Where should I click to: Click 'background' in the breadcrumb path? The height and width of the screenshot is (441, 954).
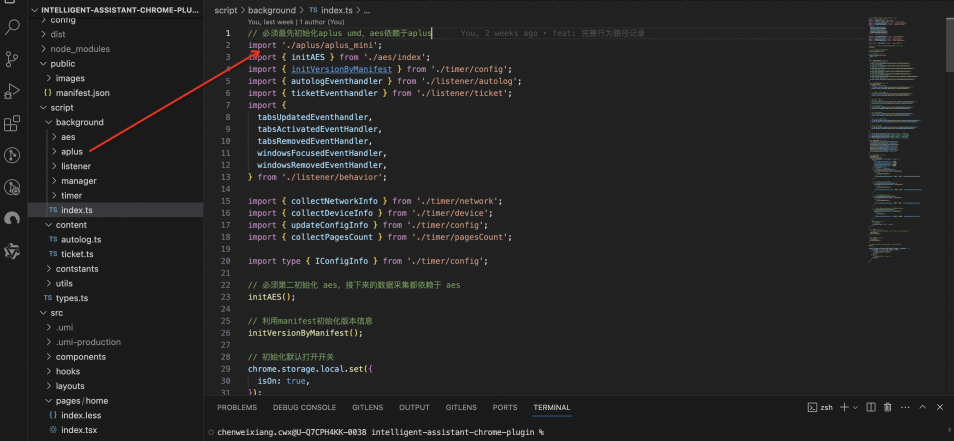coord(271,10)
